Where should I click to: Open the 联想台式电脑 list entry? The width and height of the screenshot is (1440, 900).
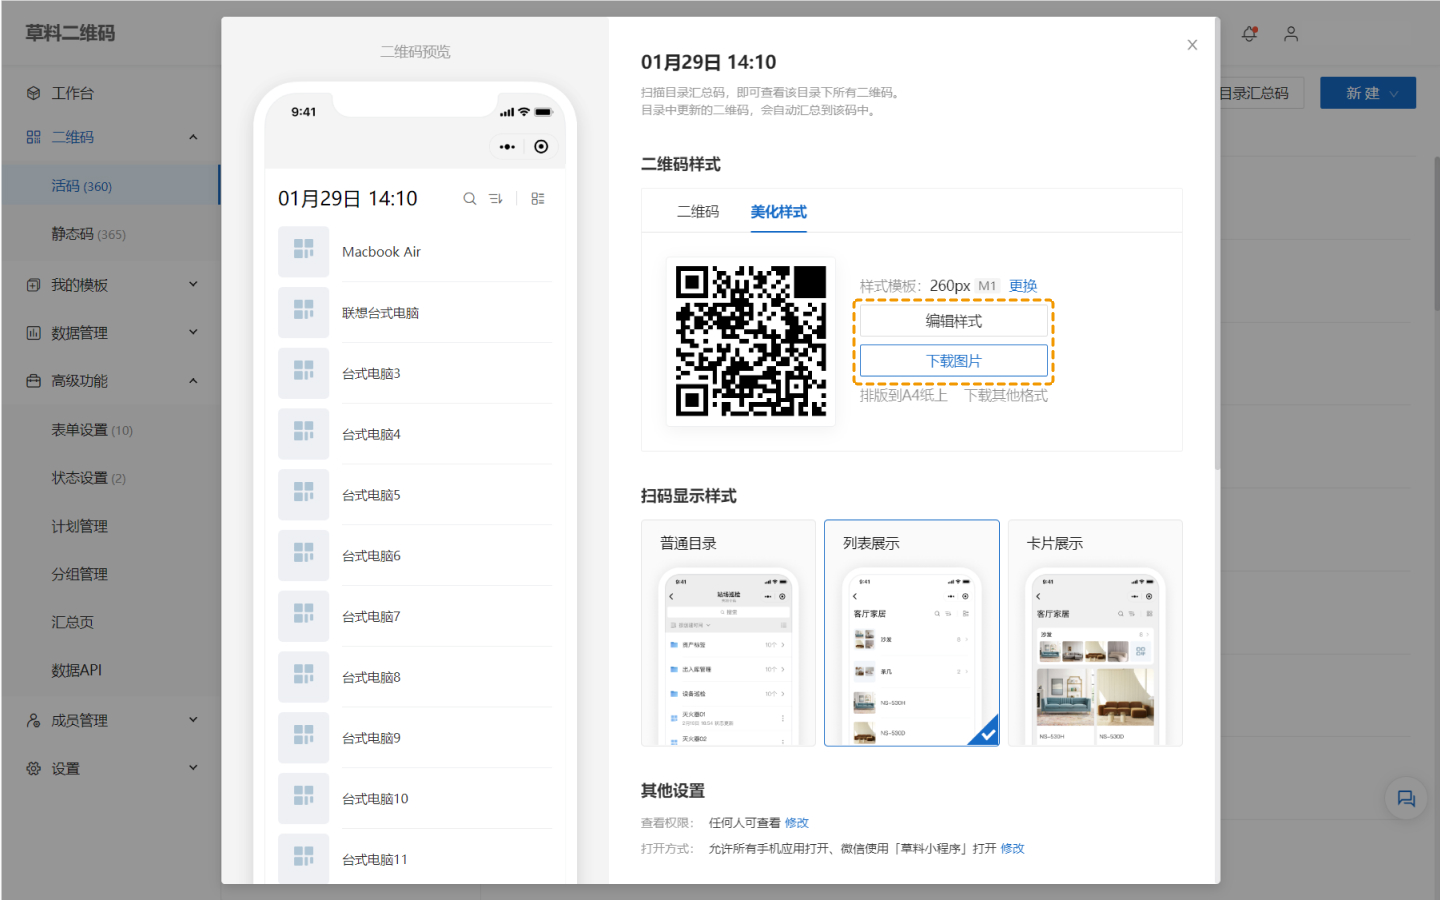[x=415, y=313]
